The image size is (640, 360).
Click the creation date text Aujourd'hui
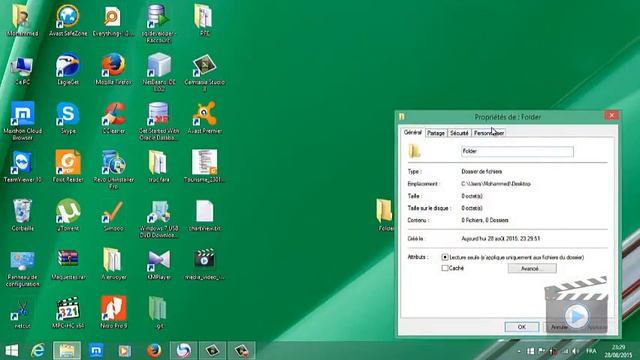tap(501, 239)
